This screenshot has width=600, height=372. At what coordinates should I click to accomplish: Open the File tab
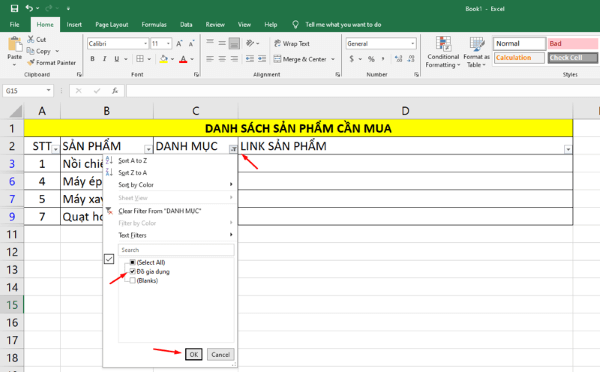click(x=15, y=24)
